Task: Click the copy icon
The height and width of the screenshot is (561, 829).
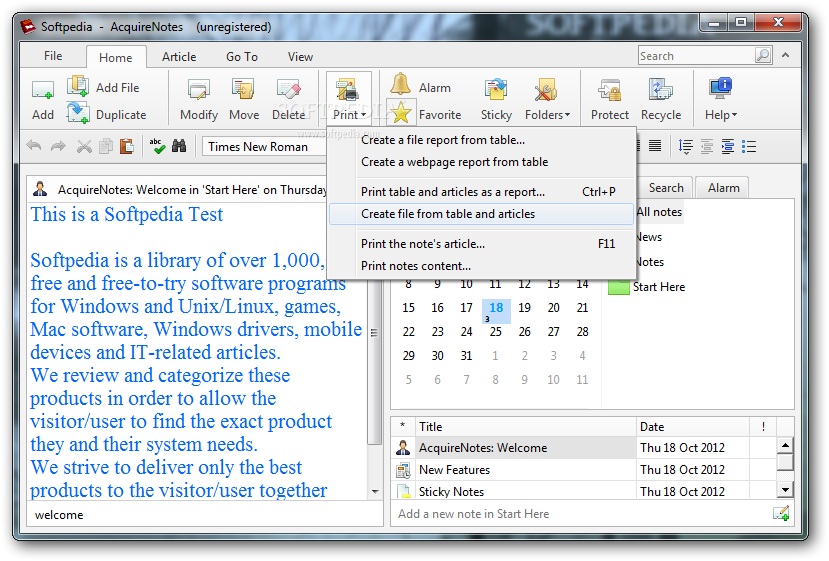Action: (x=106, y=146)
